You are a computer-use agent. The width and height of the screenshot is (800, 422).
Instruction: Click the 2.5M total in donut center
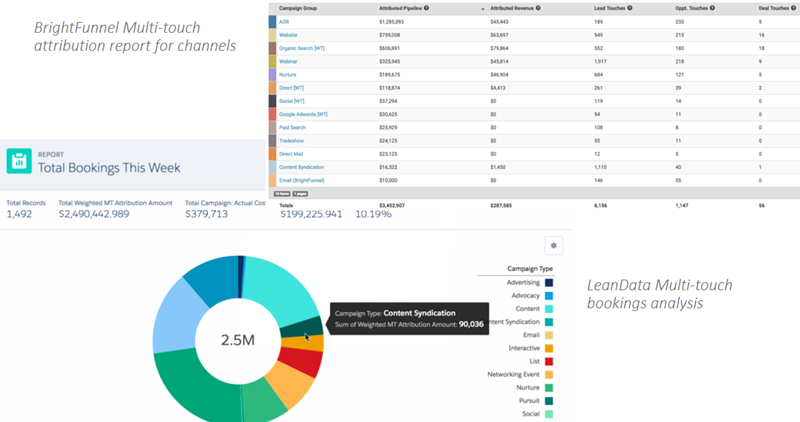coord(238,340)
